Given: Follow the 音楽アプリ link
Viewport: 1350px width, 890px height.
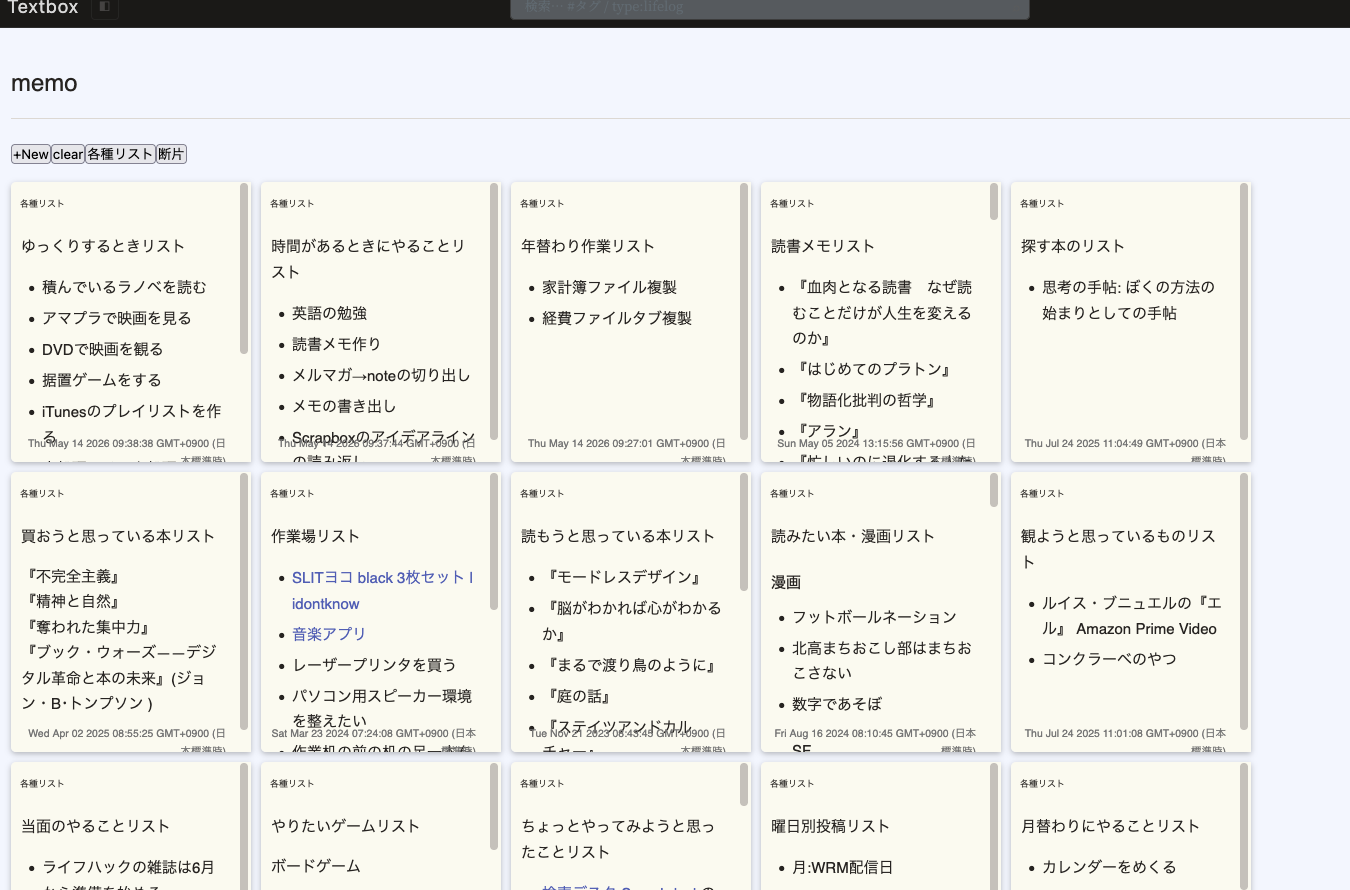Looking at the screenshot, I should point(329,634).
